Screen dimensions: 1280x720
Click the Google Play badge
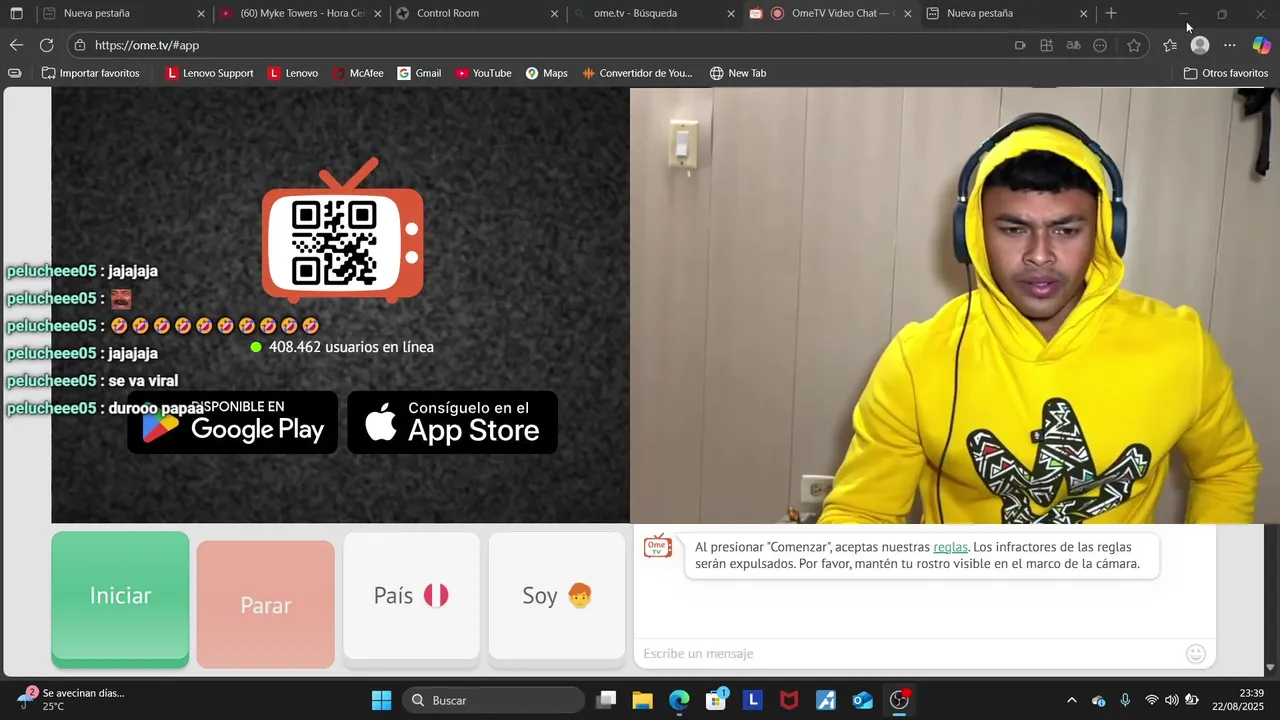[233, 422]
